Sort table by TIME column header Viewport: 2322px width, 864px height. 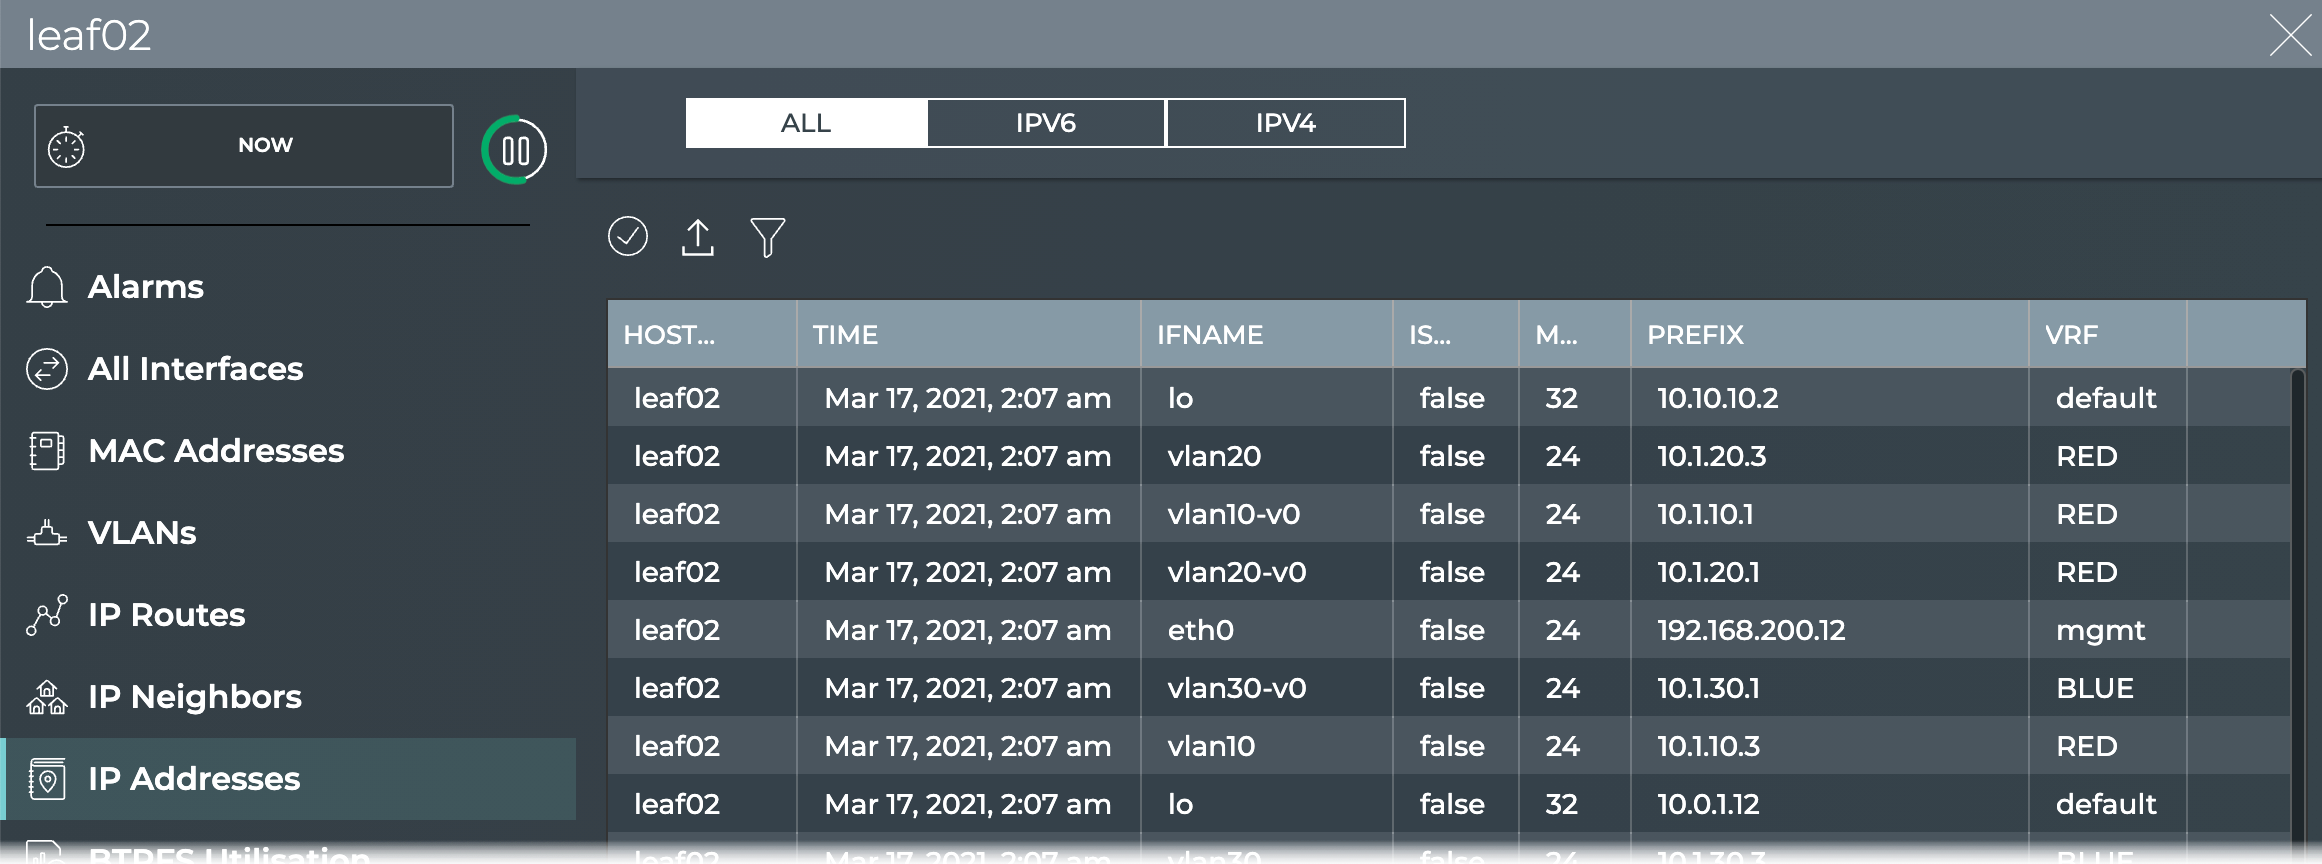point(846,335)
